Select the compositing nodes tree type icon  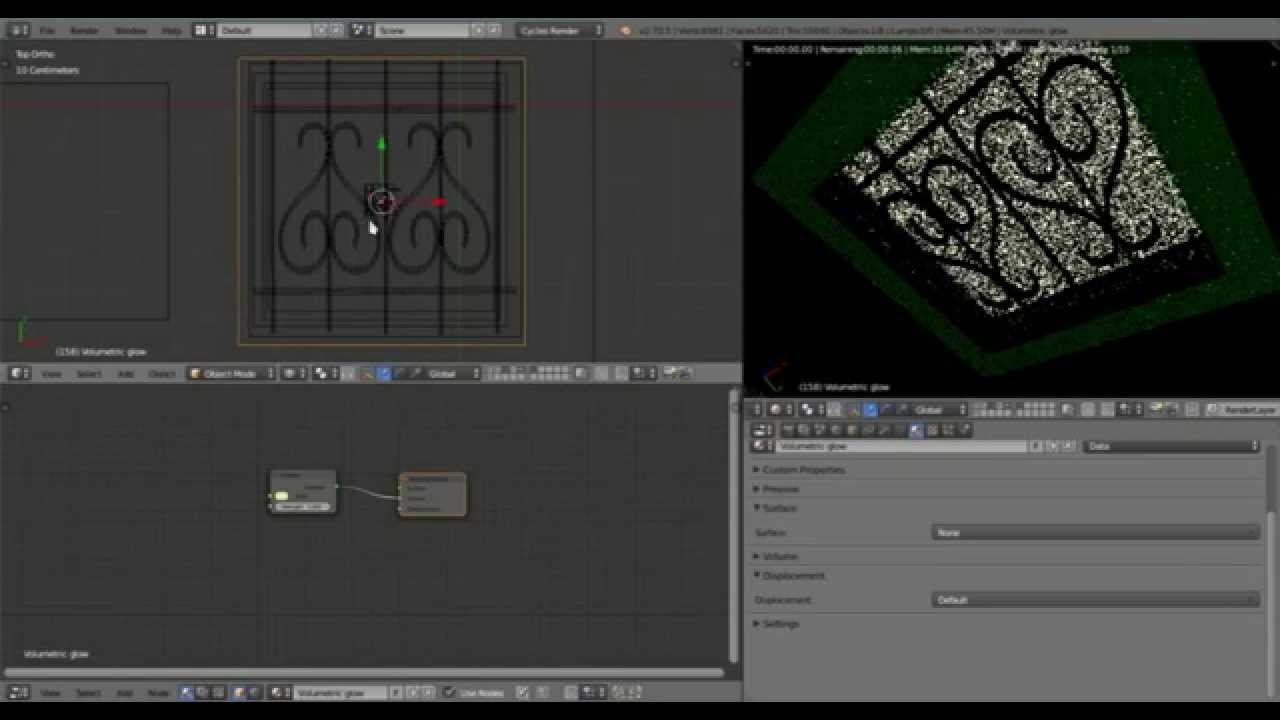click(202, 692)
